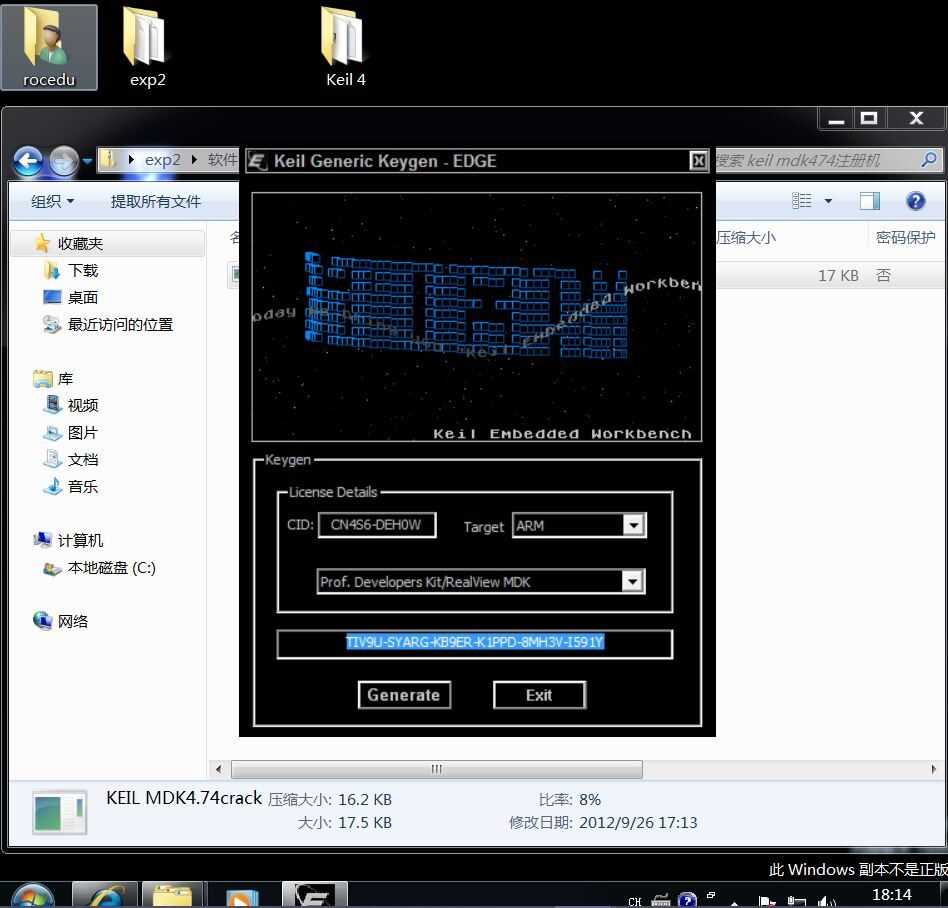Click the horizontal scrollbar thumb
This screenshot has height=908, width=948.
tap(437, 769)
